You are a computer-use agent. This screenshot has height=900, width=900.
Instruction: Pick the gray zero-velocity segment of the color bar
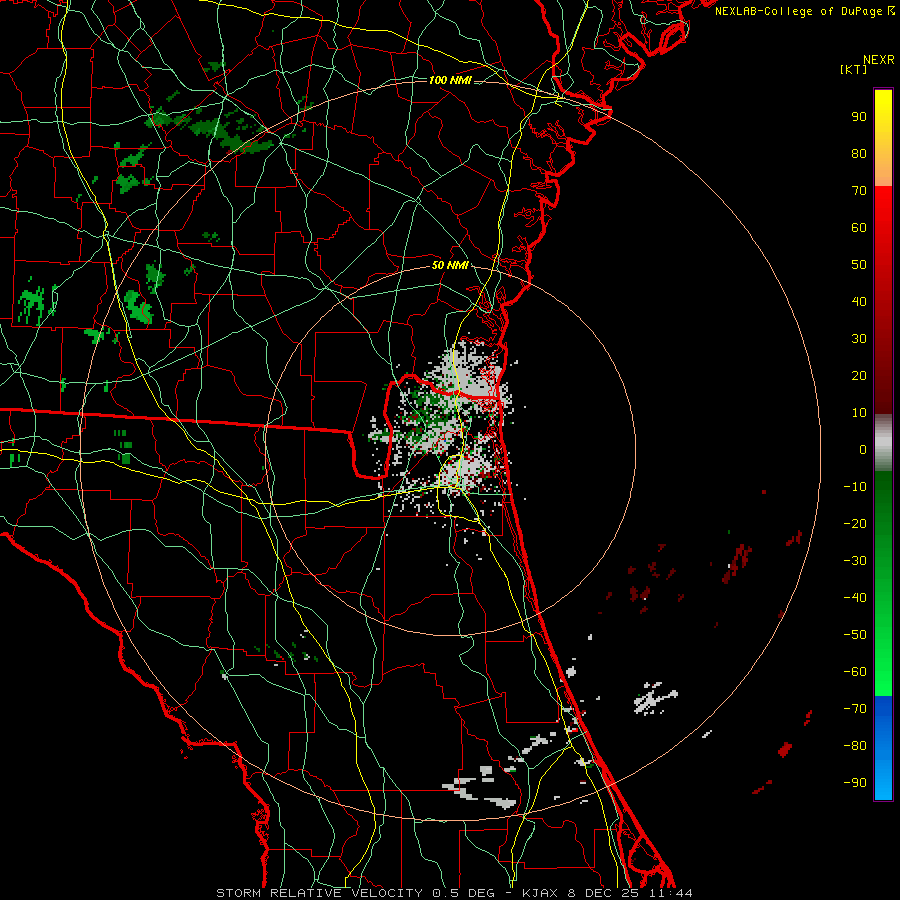click(x=883, y=443)
